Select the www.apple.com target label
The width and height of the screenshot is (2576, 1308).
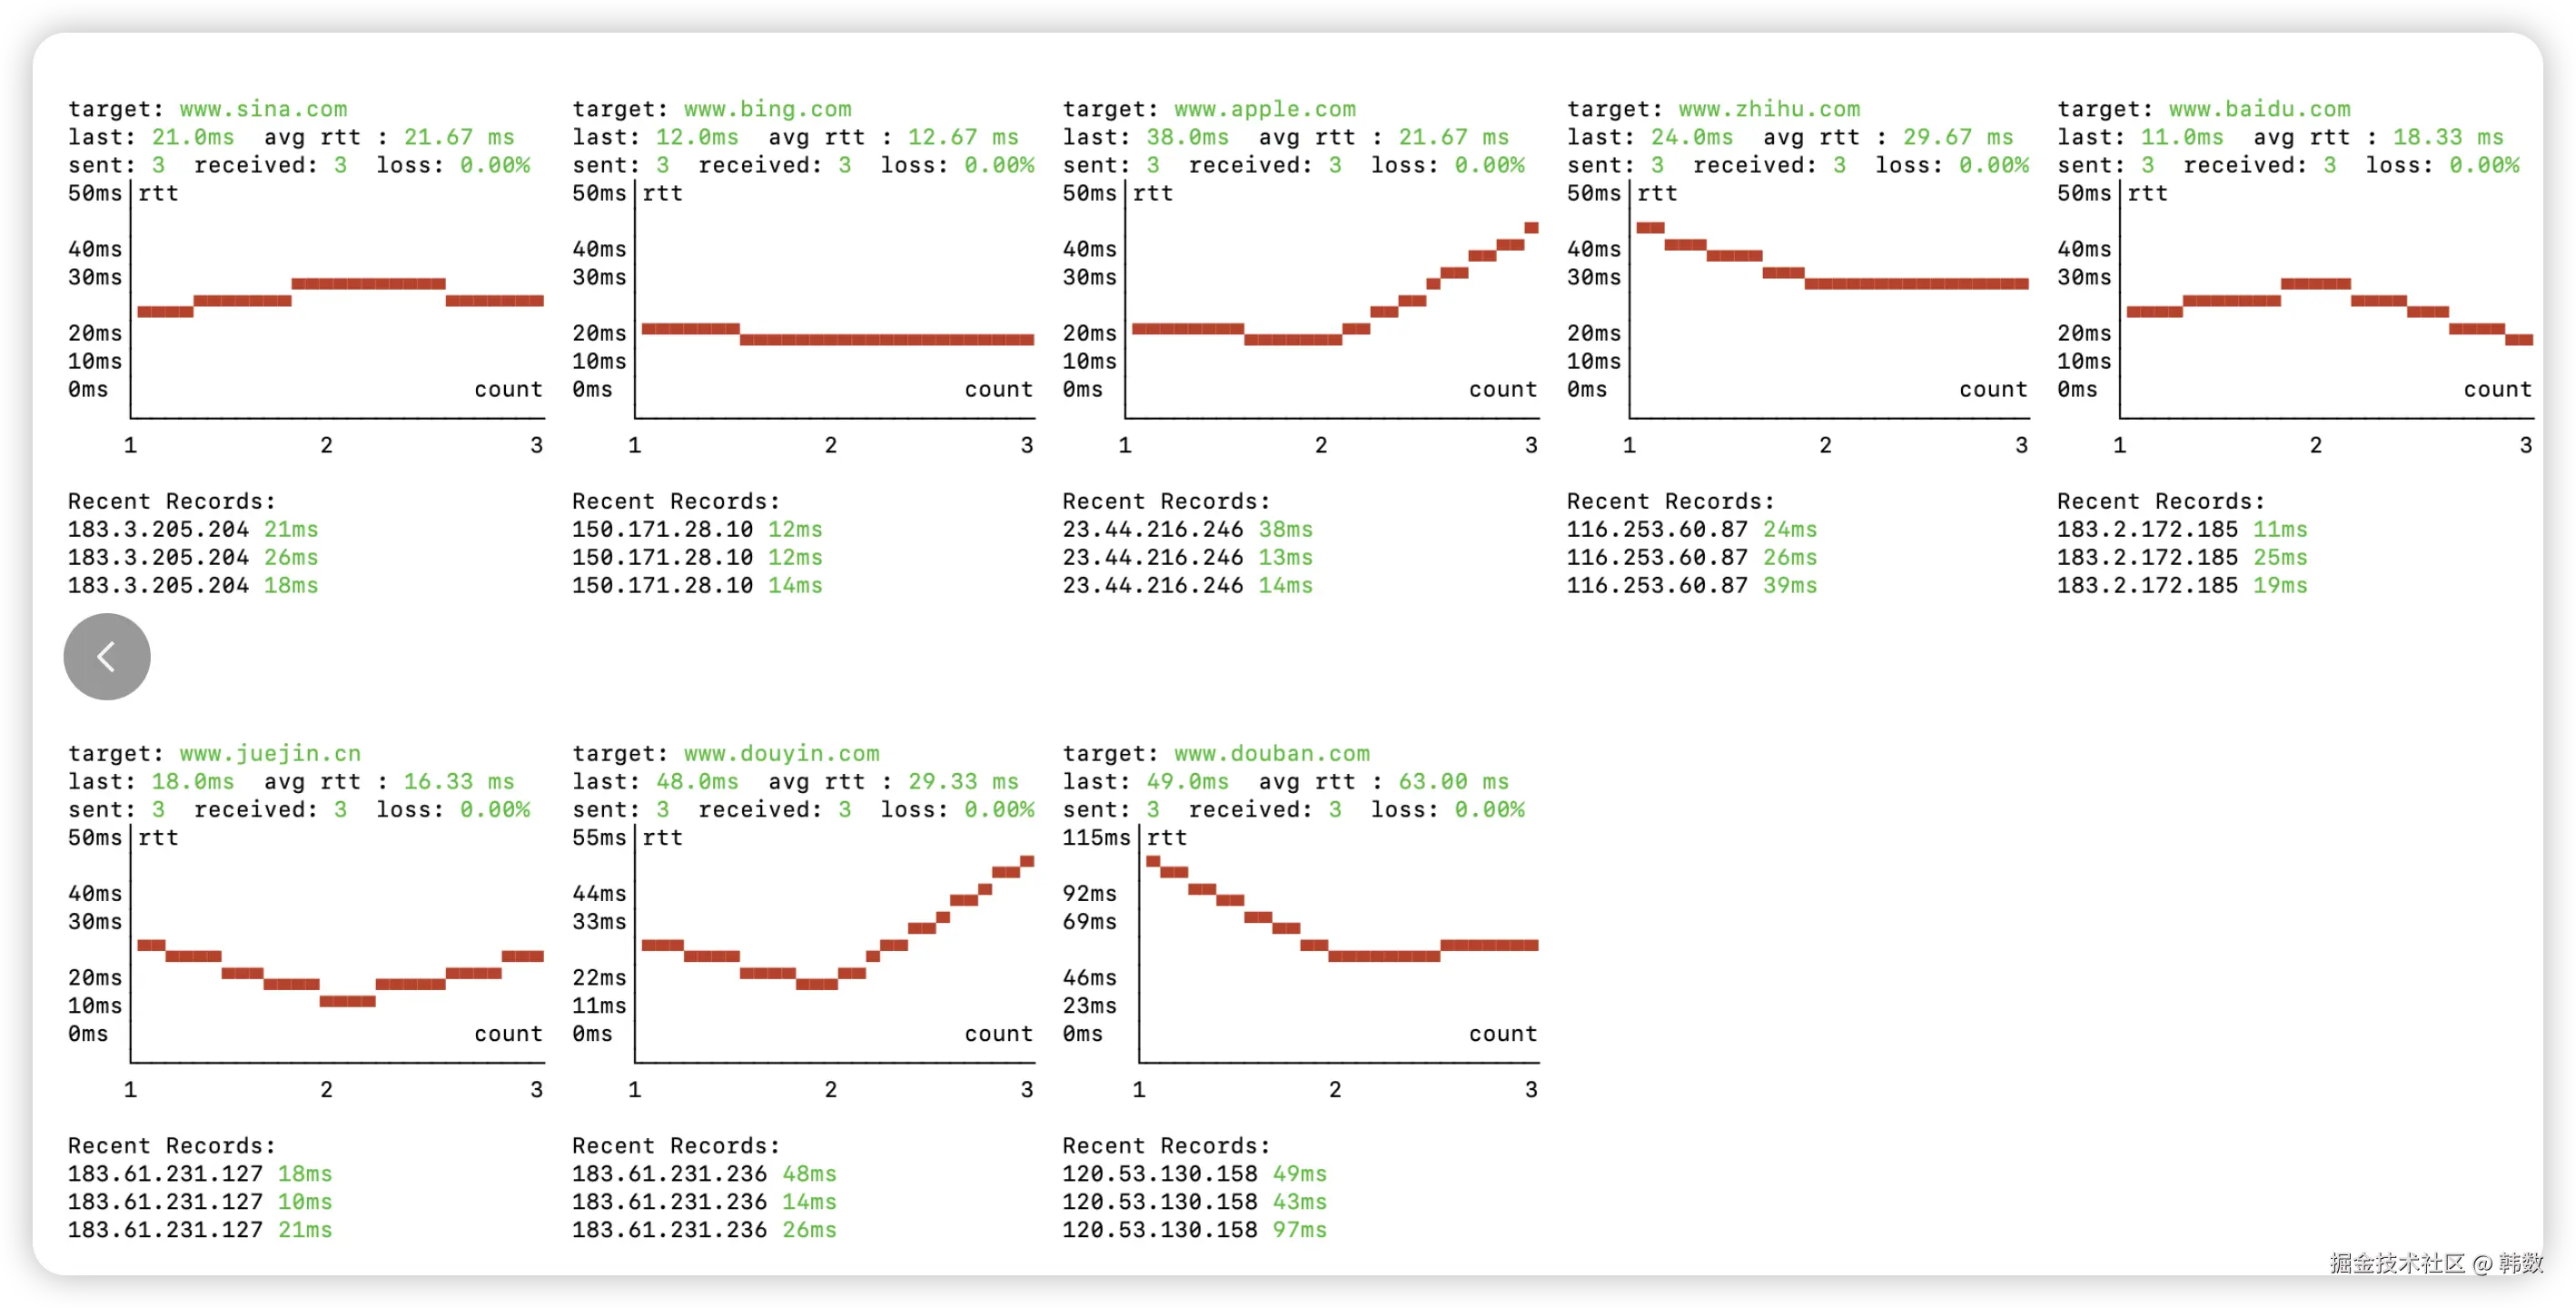(x=1264, y=109)
